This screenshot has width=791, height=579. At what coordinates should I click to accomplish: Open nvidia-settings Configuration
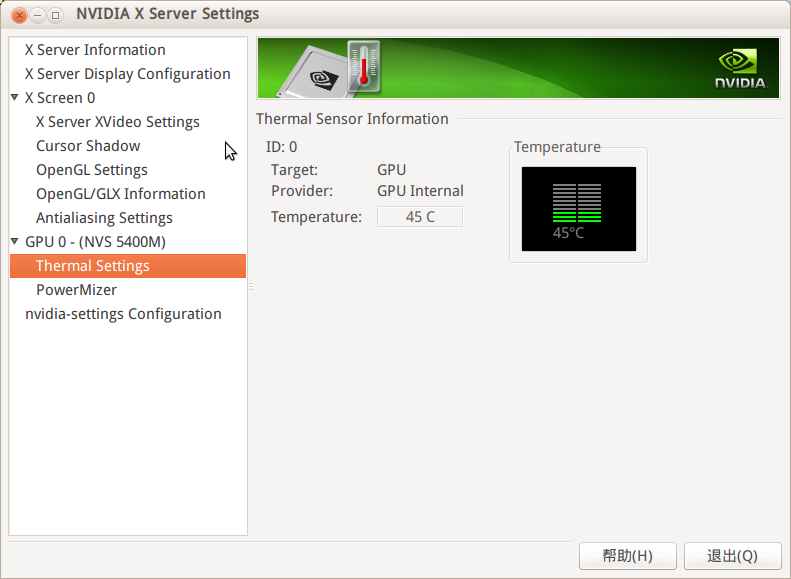123,314
